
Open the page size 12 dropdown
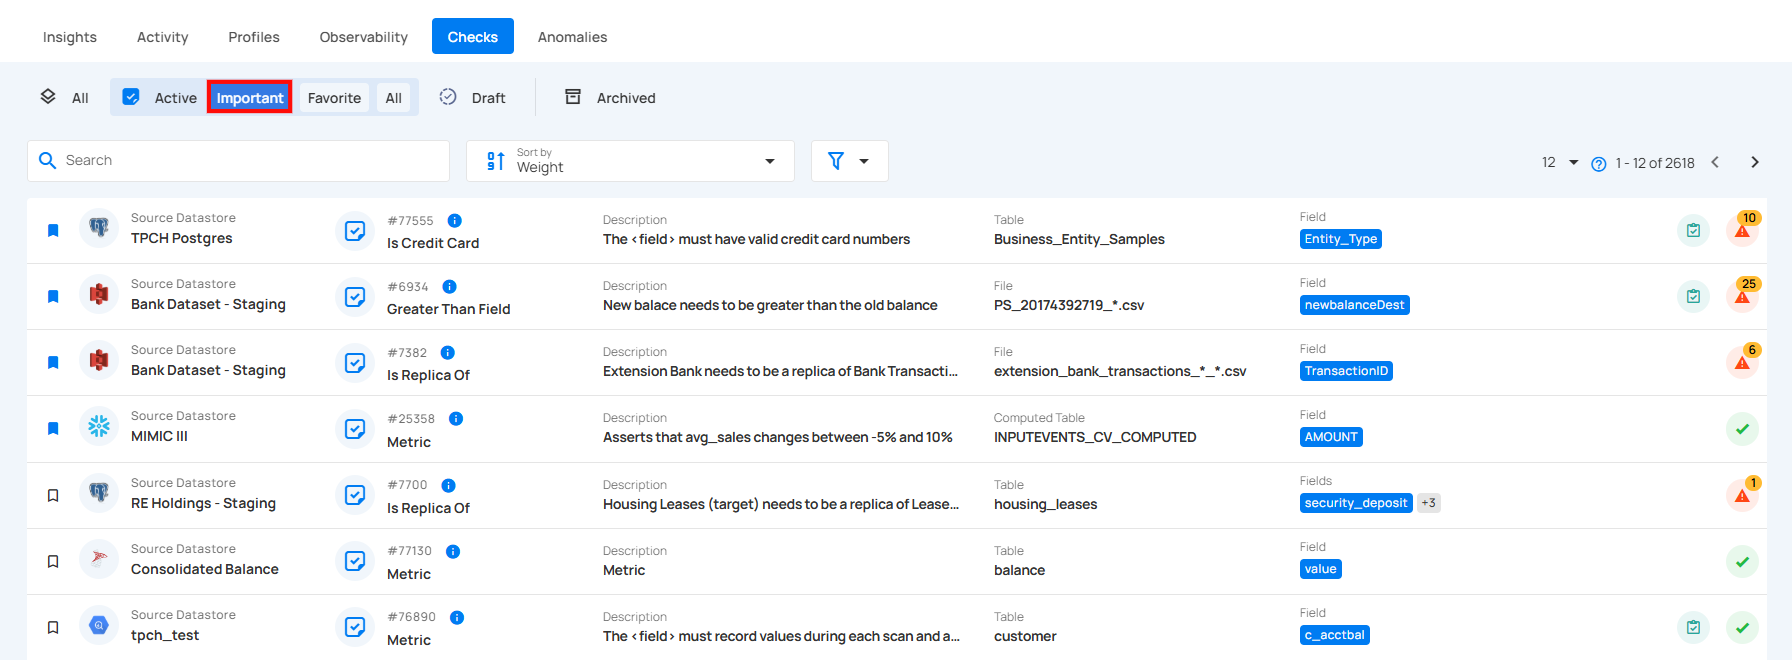pos(1559,162)
